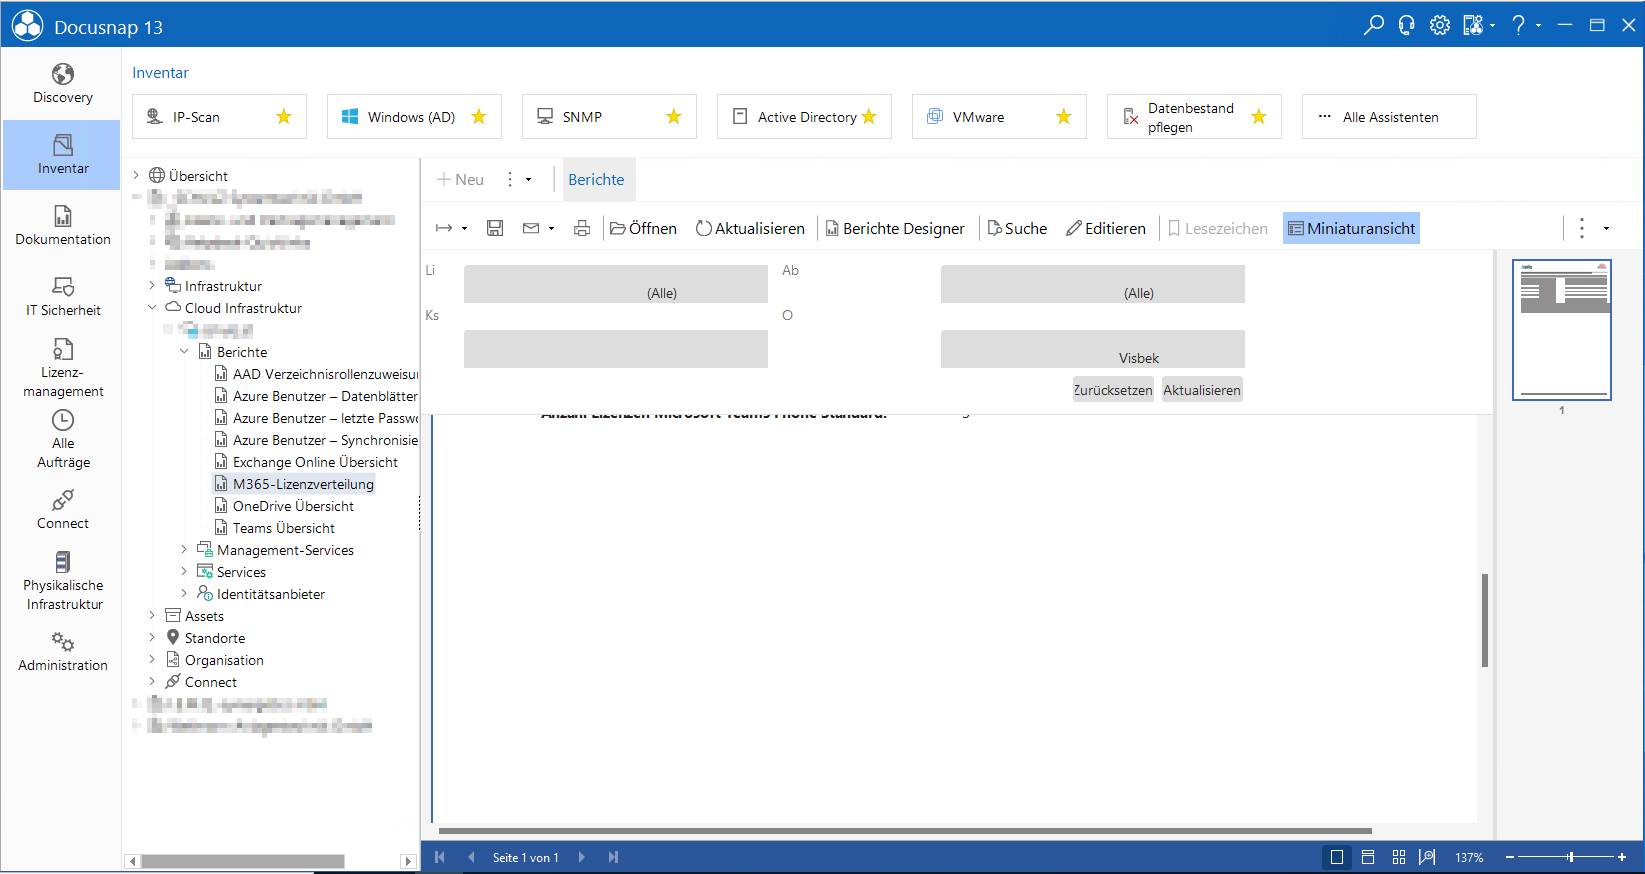Click the print report icon
Viewport: 1645px width, 874px height.
click(x=582, y=229)
